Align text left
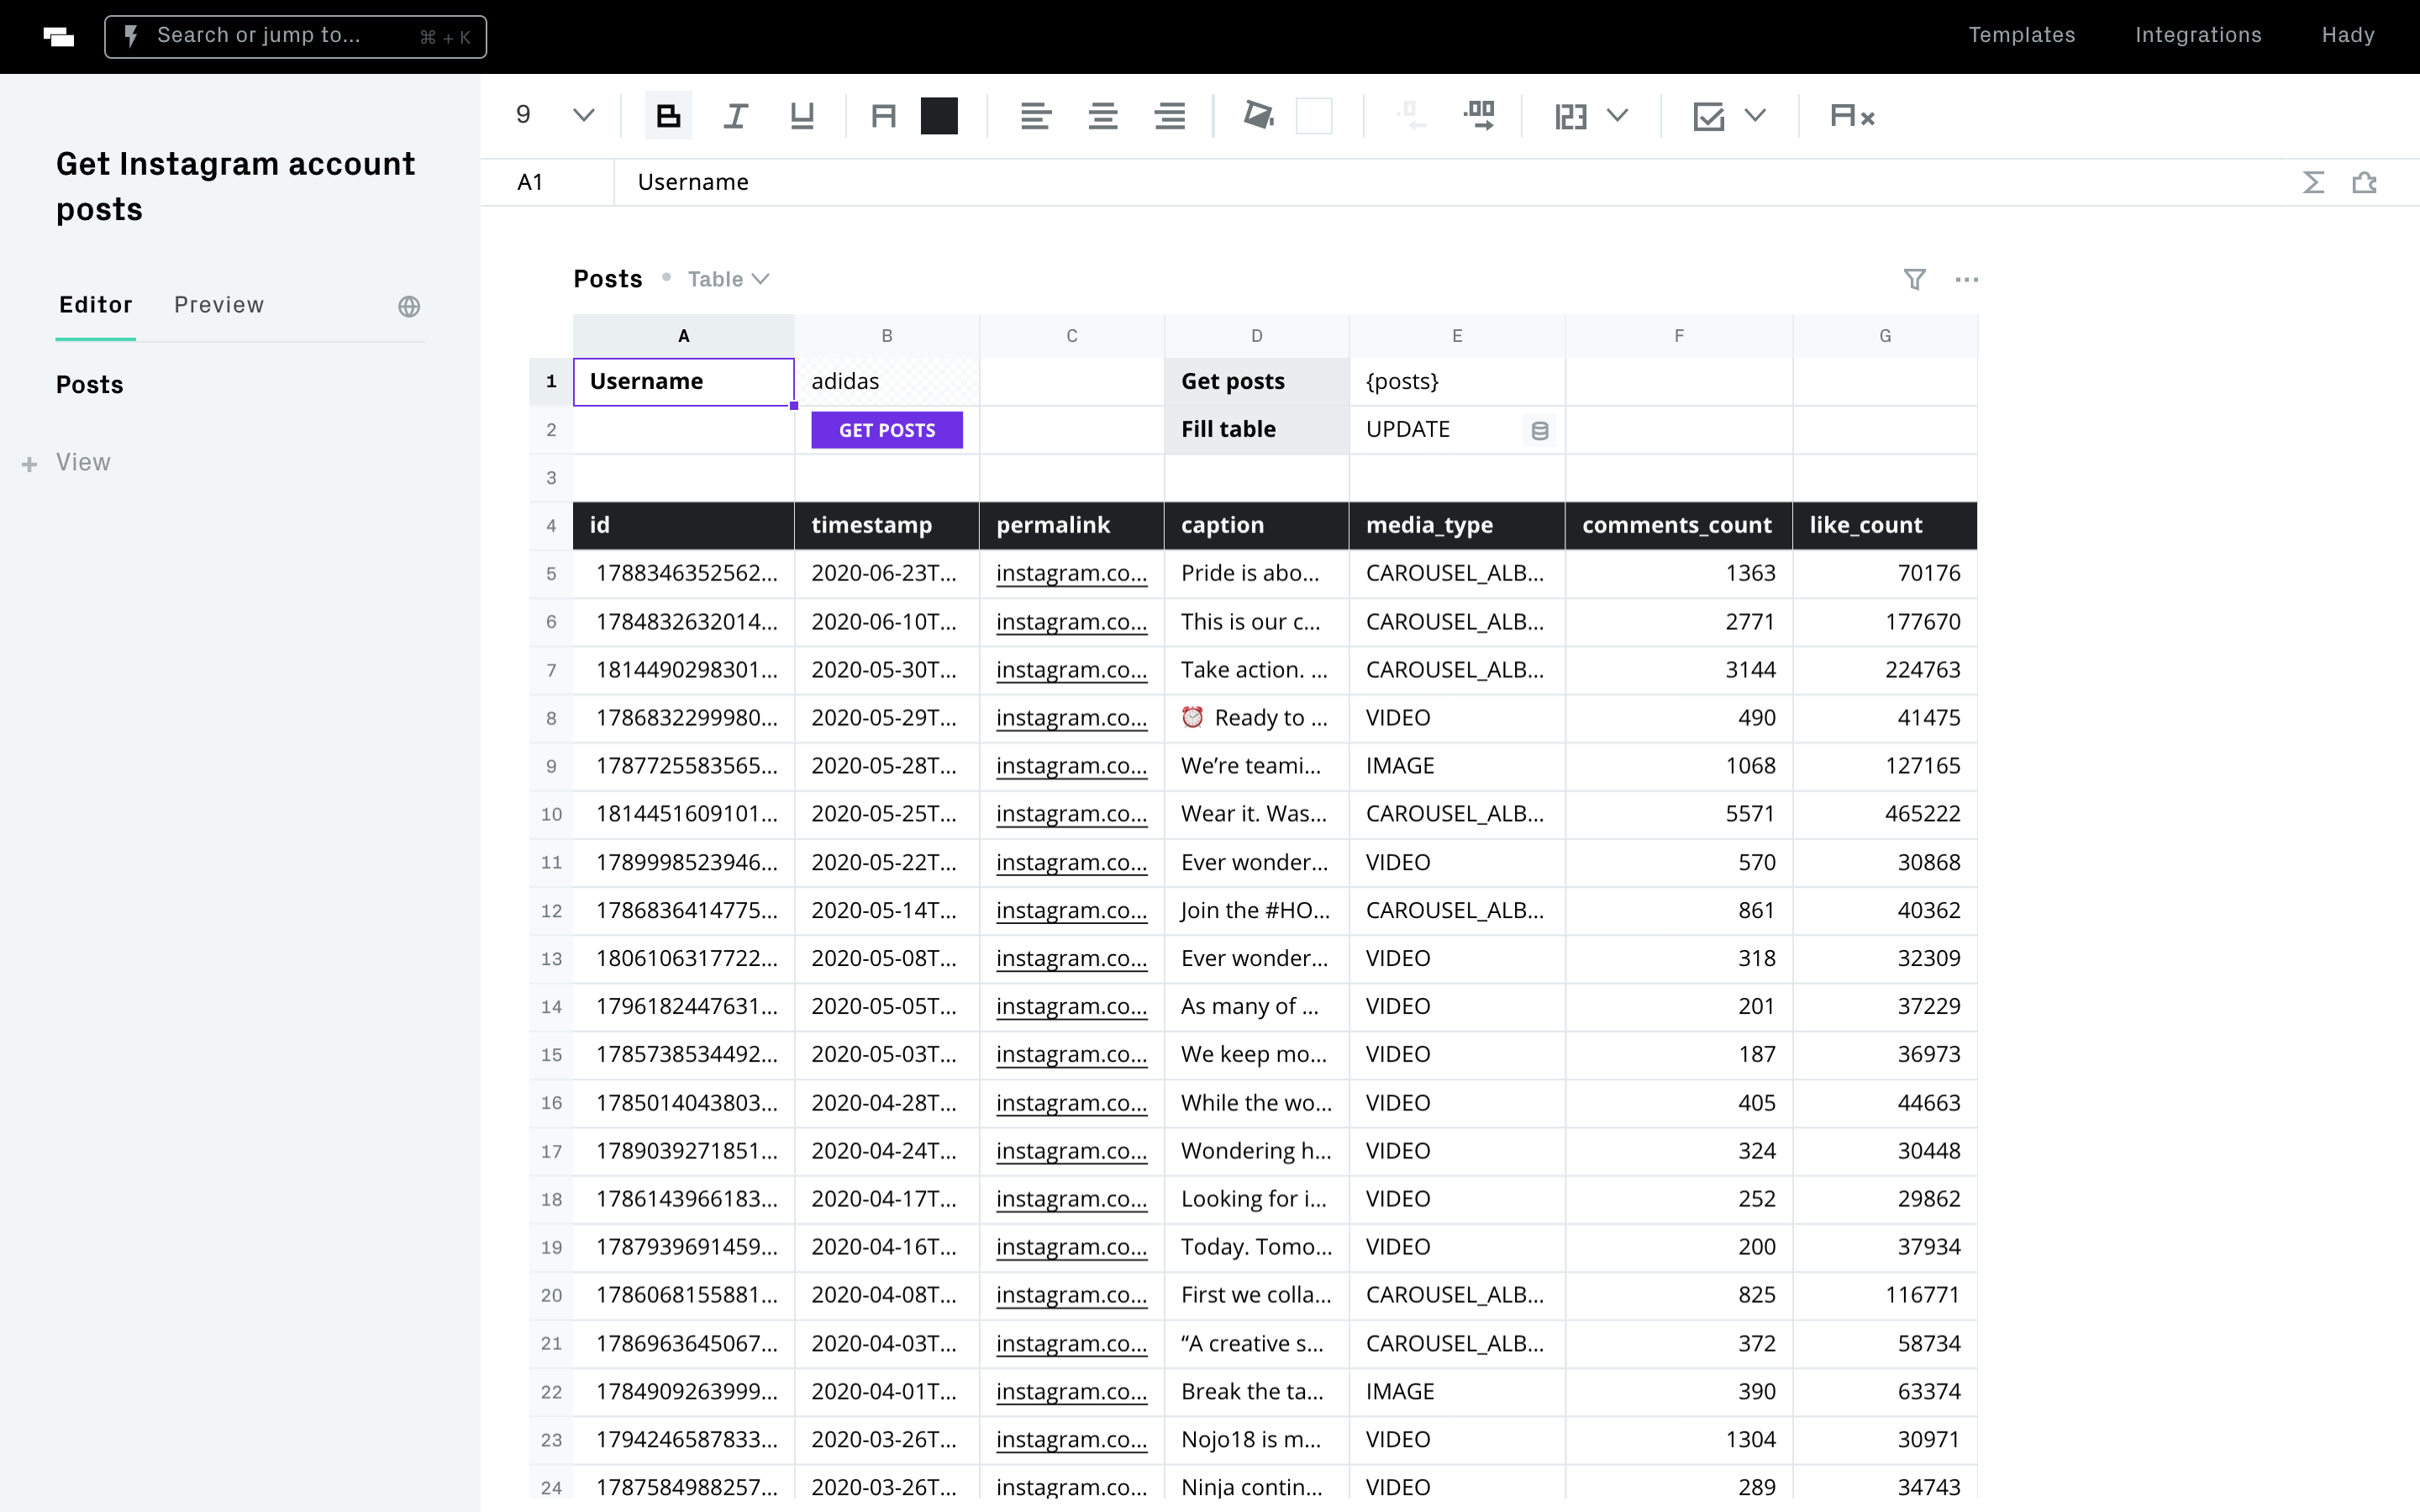The image size is (2420, 1512). (x=1035, y=116)
